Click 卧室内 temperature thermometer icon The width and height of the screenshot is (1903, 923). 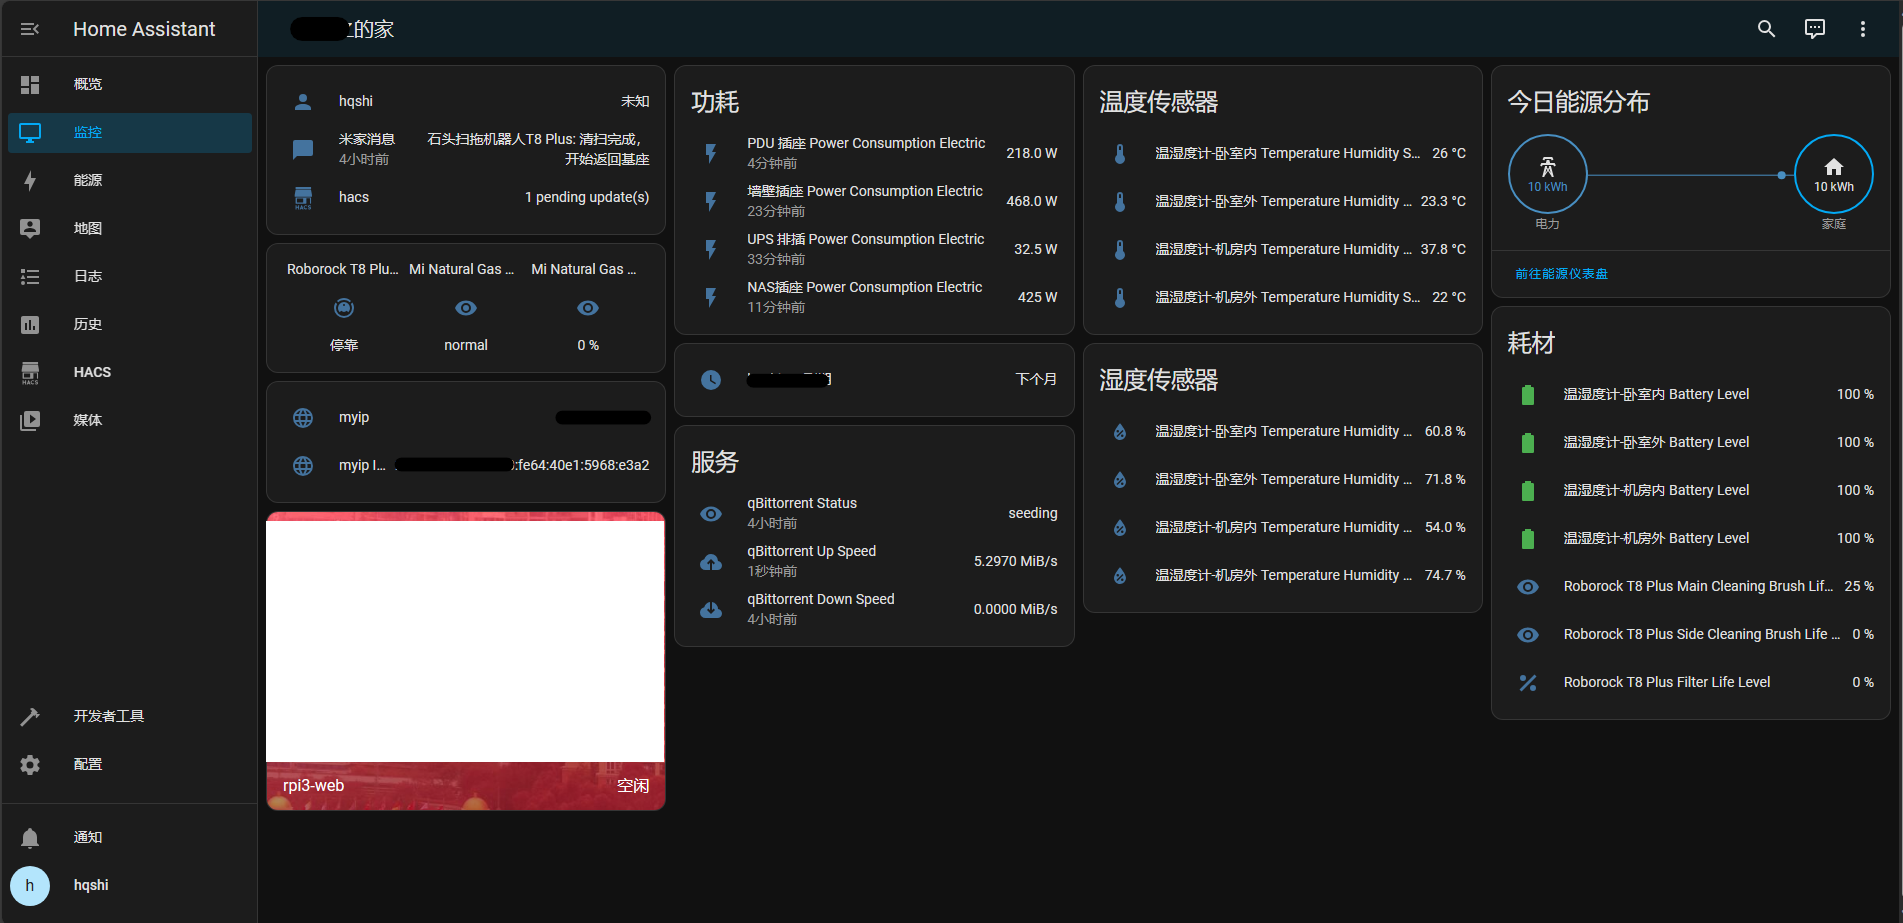(x=1120, y=153)
